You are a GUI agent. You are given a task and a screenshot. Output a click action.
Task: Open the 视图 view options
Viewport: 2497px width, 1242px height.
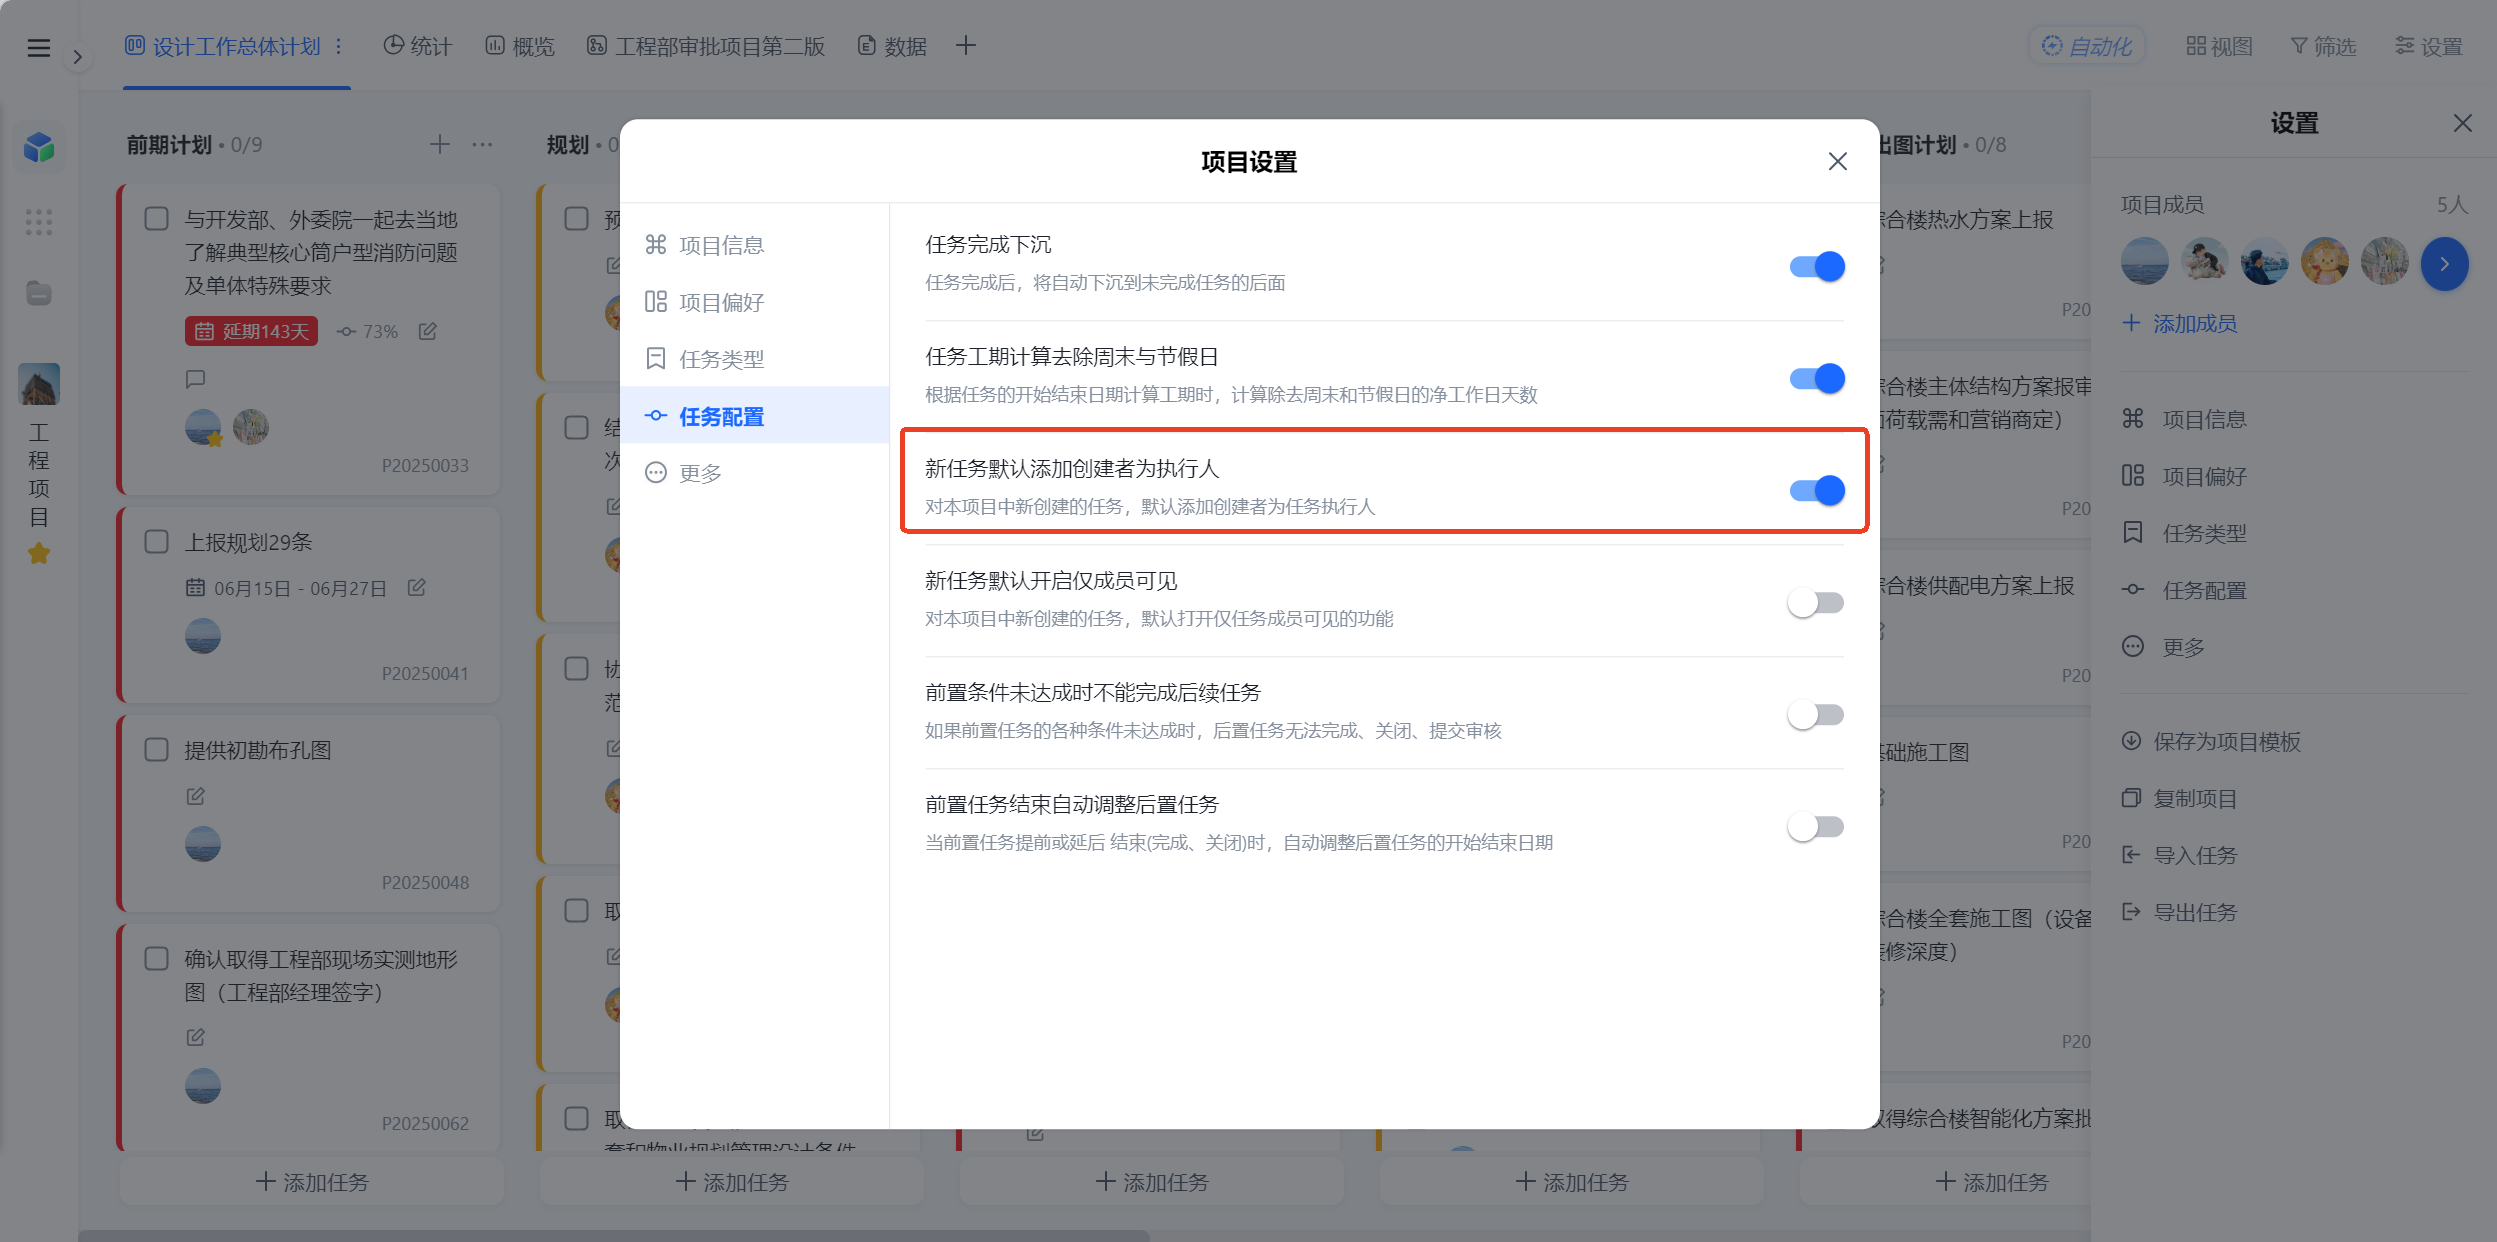point(2219,46)
